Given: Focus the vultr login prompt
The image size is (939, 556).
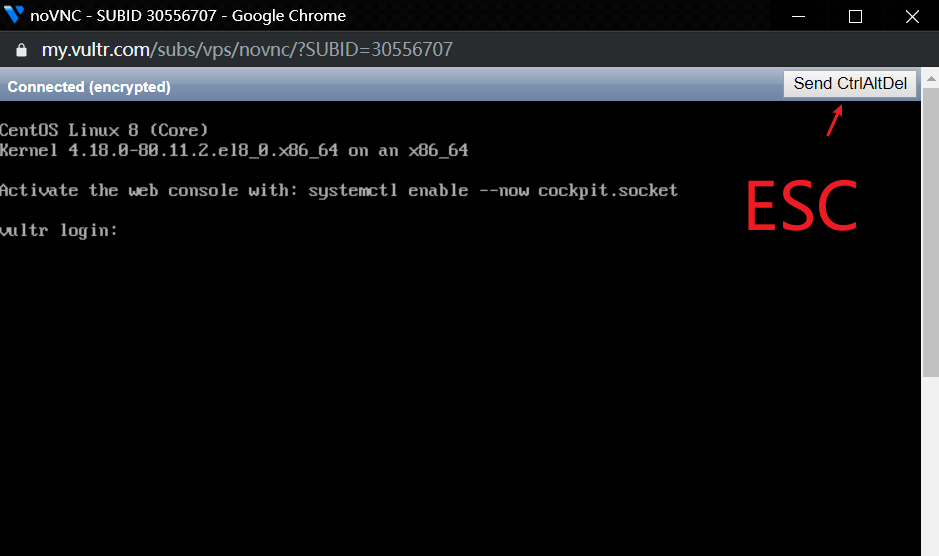Looking at the screenshot, I should point(60,231).
